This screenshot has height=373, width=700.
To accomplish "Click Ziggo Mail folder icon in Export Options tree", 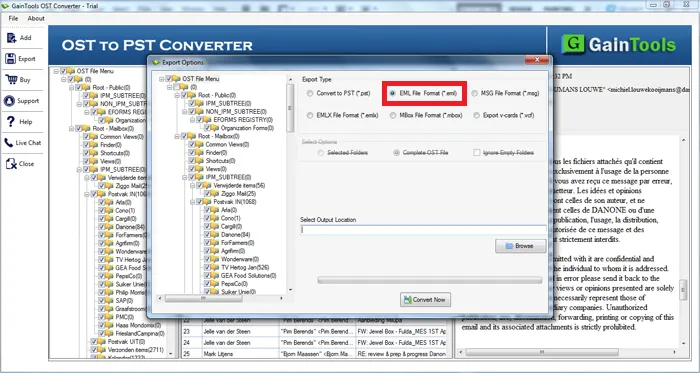I will point(216,194).
